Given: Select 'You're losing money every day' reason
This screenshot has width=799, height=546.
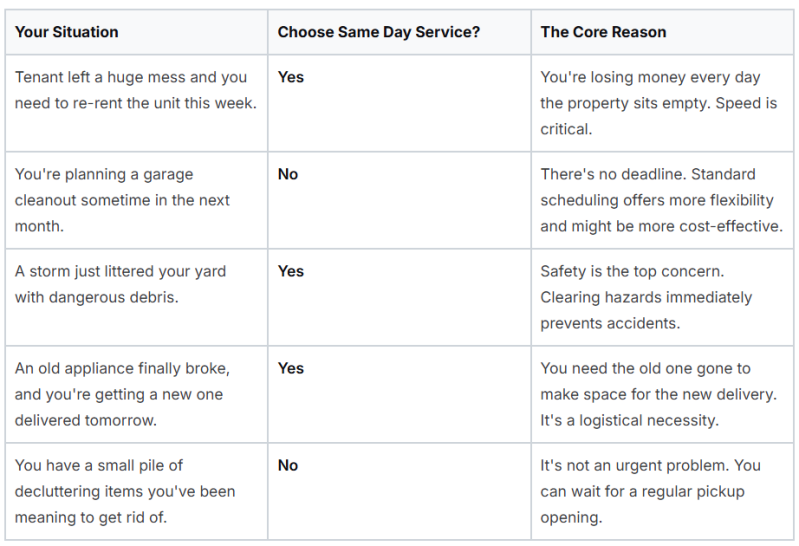Looking at the screenshot, I should click(x=650, y=77).
